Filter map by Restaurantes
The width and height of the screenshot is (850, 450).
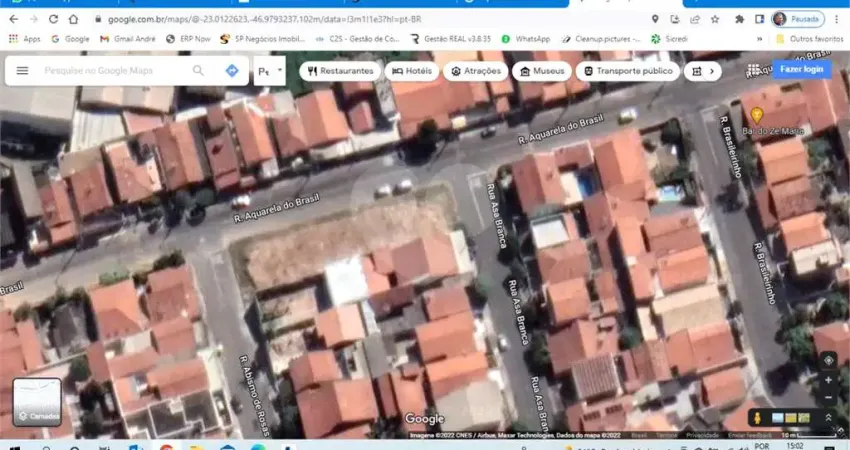click(340, 71)
